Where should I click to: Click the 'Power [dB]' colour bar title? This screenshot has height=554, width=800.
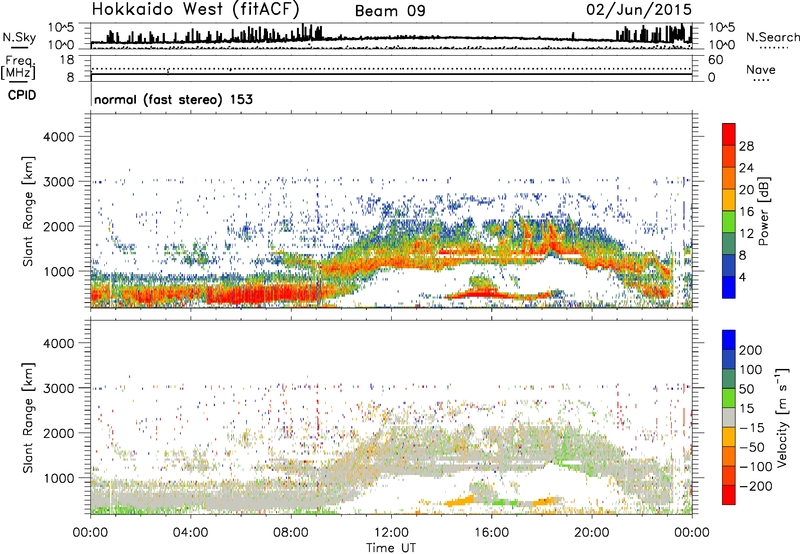click(x=763, y=211)
